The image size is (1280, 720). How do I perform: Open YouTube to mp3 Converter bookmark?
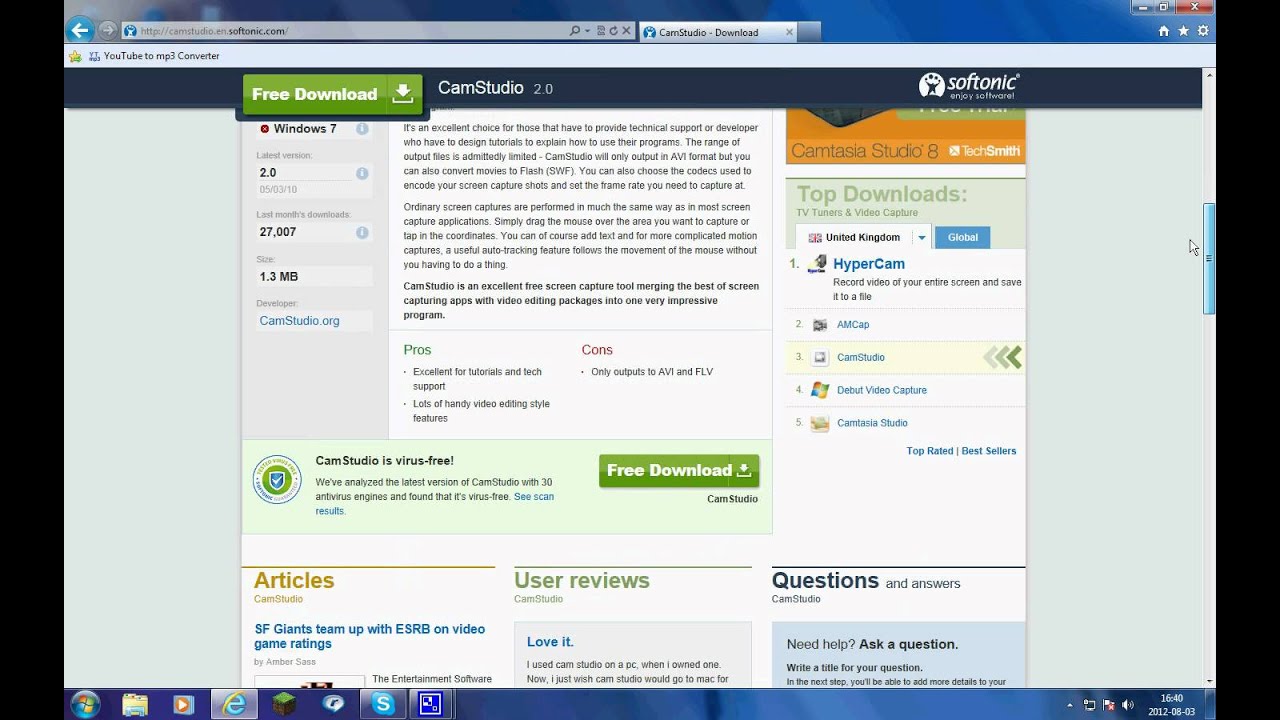pos(154,56)
